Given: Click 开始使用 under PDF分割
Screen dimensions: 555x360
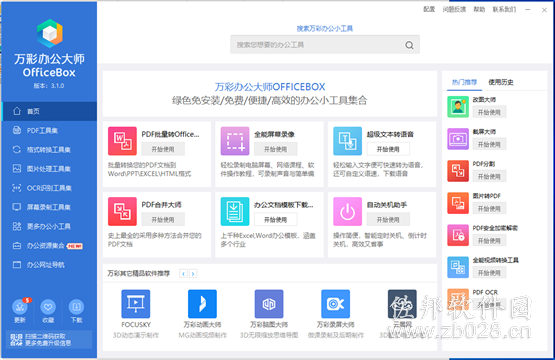Looking at the screenshot, I should 489,176.
